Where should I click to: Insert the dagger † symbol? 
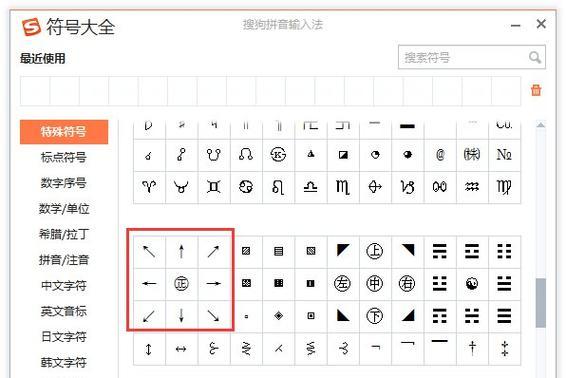pyautogui.click(x=472, y=349)
